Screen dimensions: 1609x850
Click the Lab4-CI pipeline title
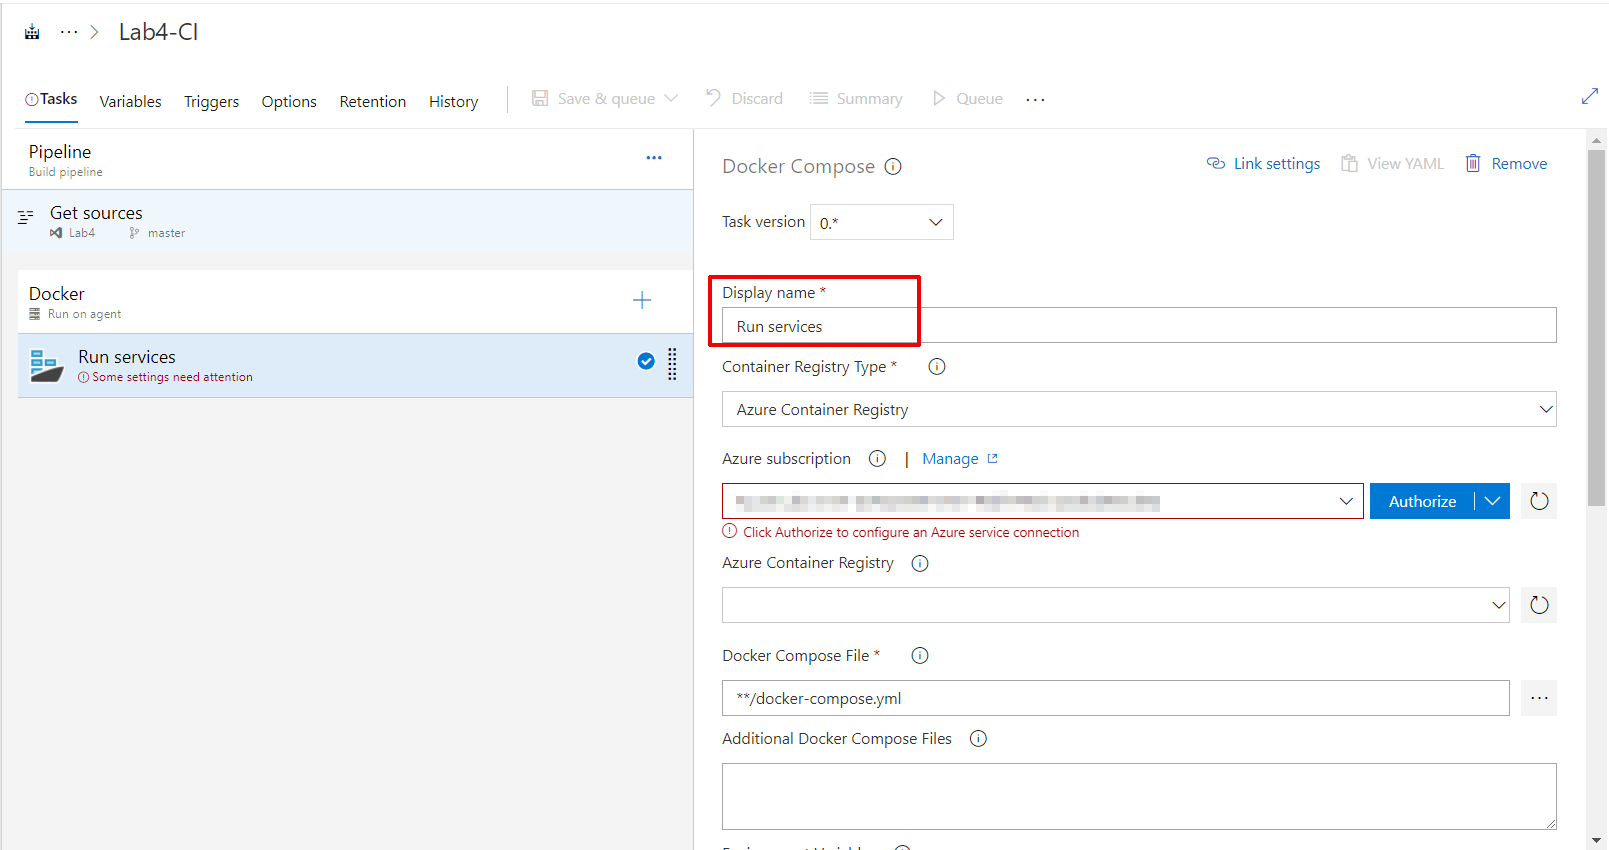click(158, 32)
